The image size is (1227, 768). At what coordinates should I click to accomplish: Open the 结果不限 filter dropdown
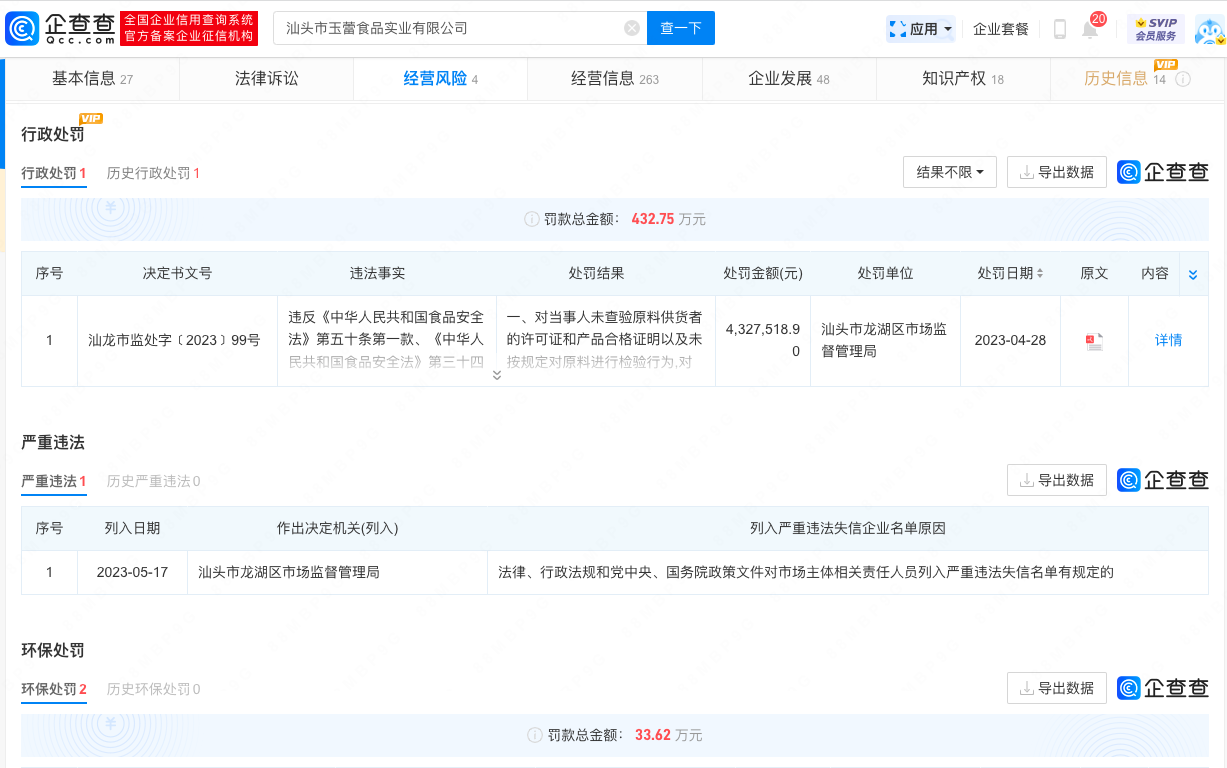(950, 172)
